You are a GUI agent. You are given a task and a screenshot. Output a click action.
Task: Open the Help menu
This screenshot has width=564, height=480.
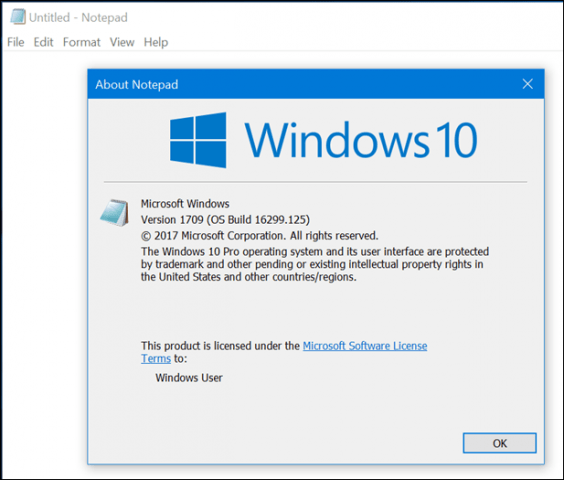[x=156, y=42]
